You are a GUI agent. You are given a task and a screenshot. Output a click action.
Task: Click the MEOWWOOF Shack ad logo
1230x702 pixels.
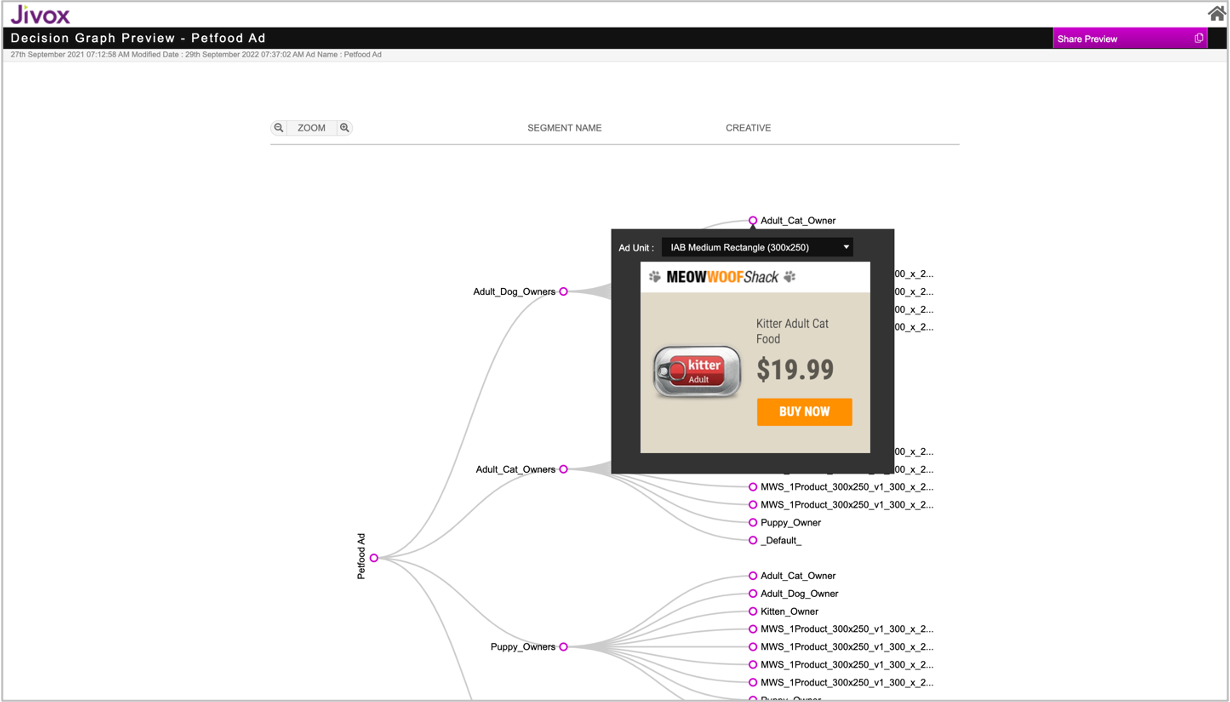[722, 277]
